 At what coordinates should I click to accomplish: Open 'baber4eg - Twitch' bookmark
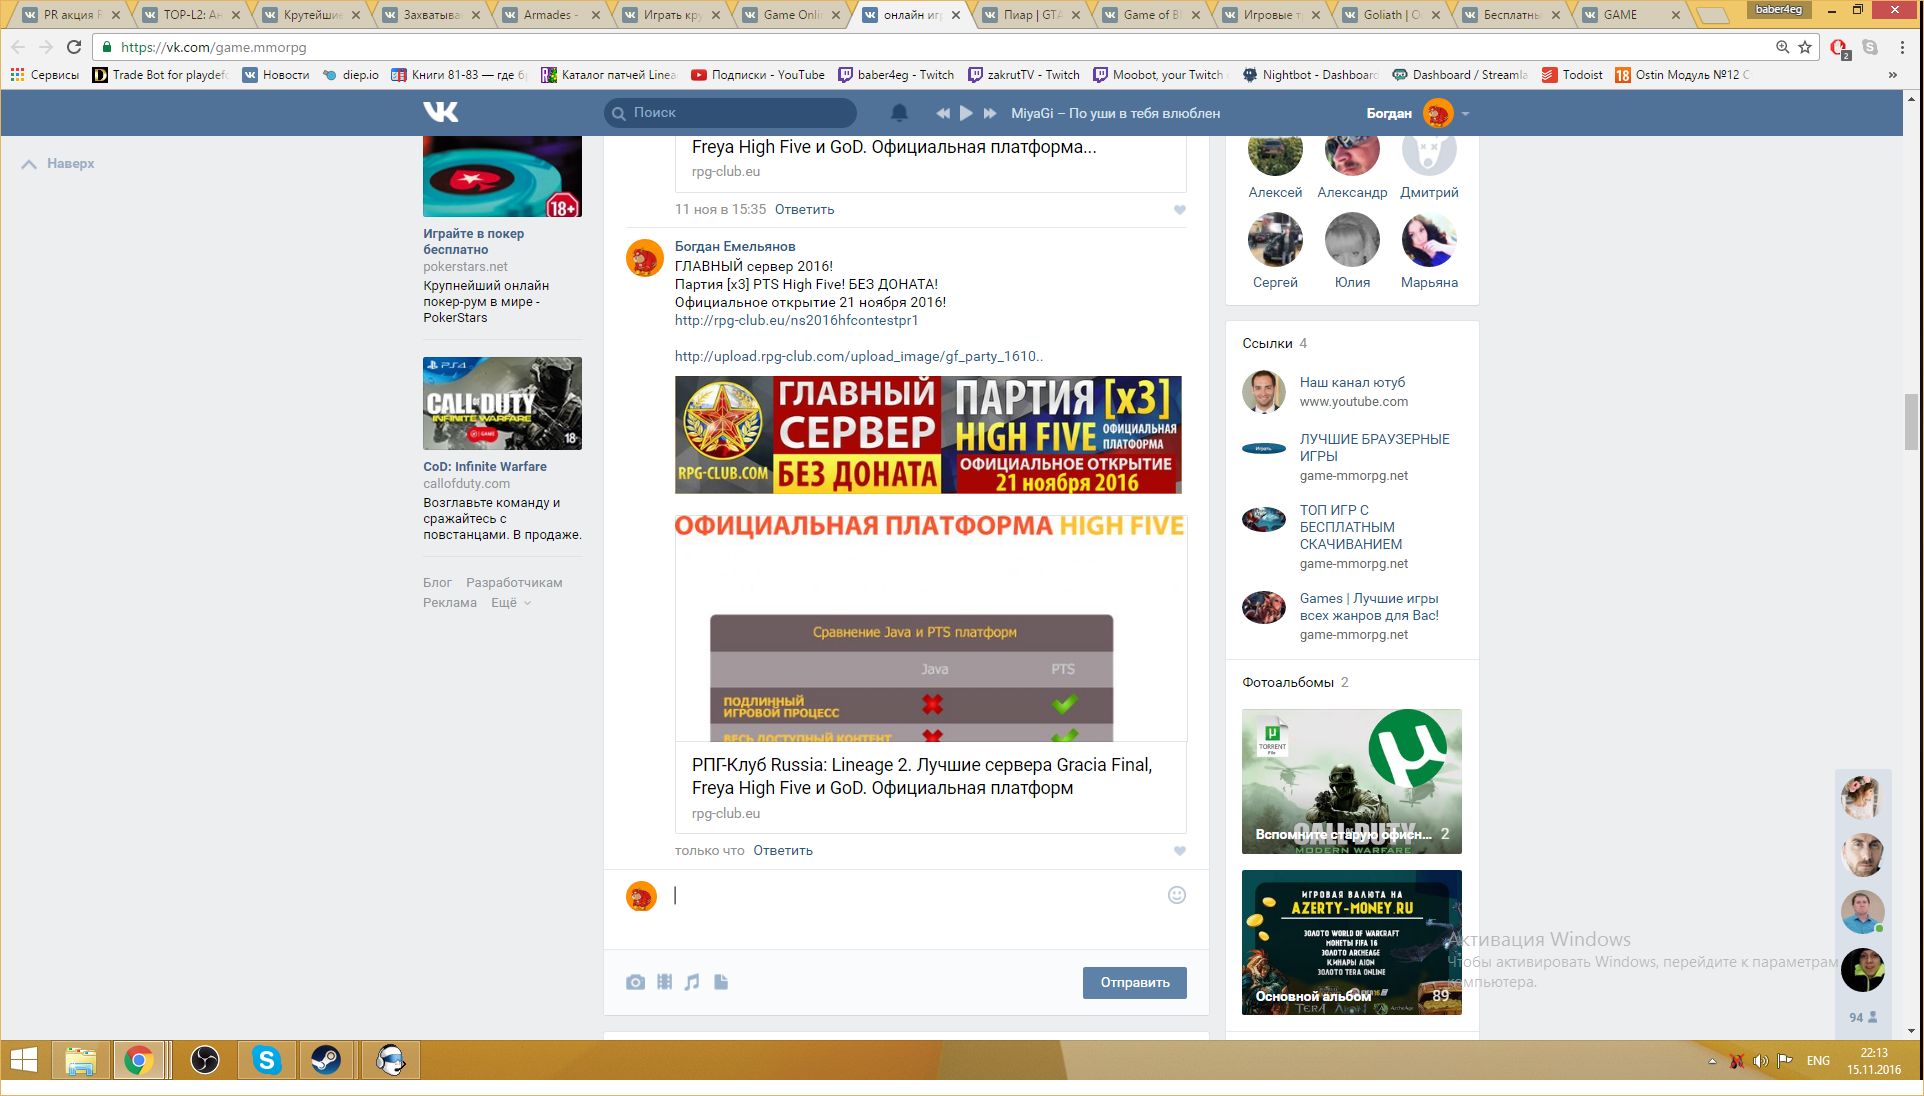pyautogui.click(x=896, y=75)
